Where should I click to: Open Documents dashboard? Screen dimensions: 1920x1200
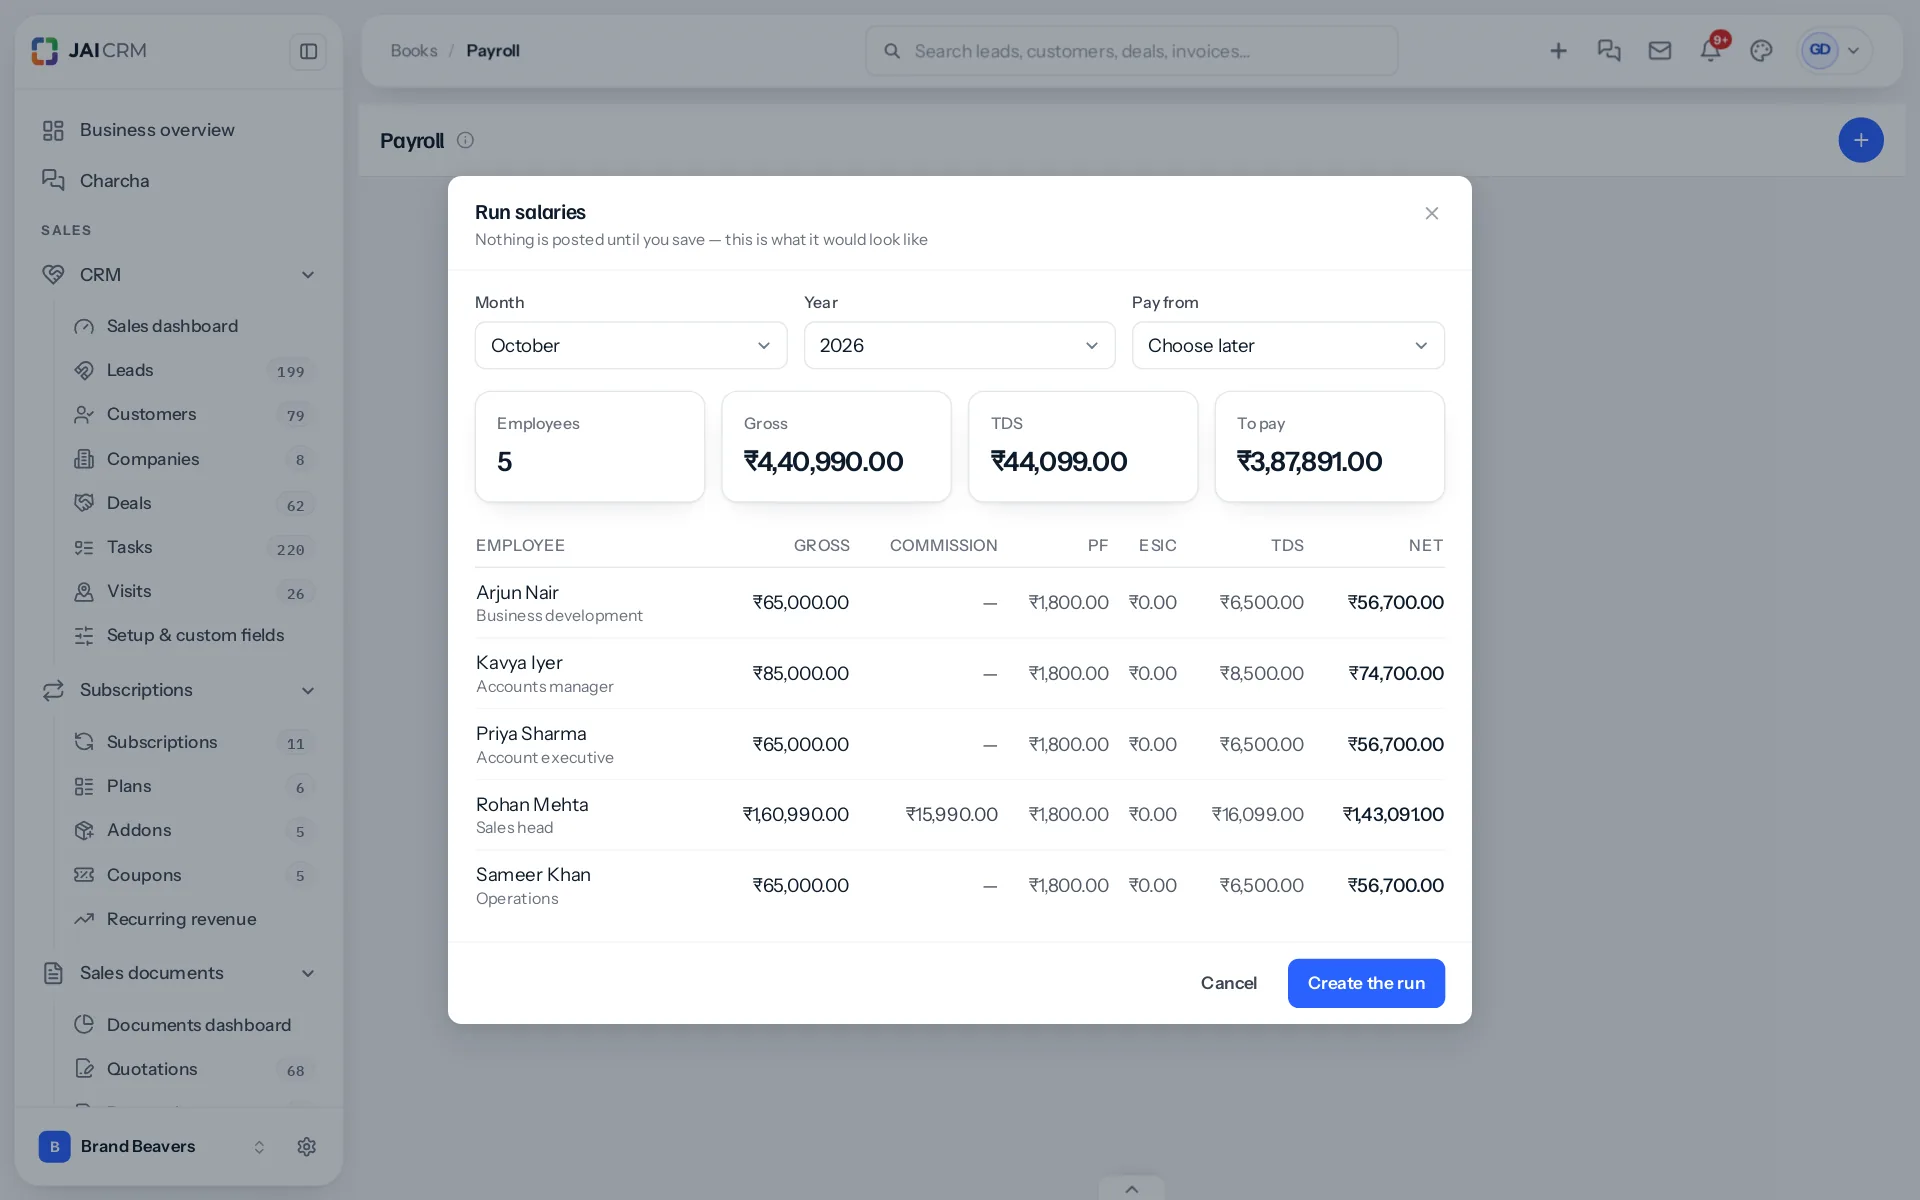(194, 1025)
